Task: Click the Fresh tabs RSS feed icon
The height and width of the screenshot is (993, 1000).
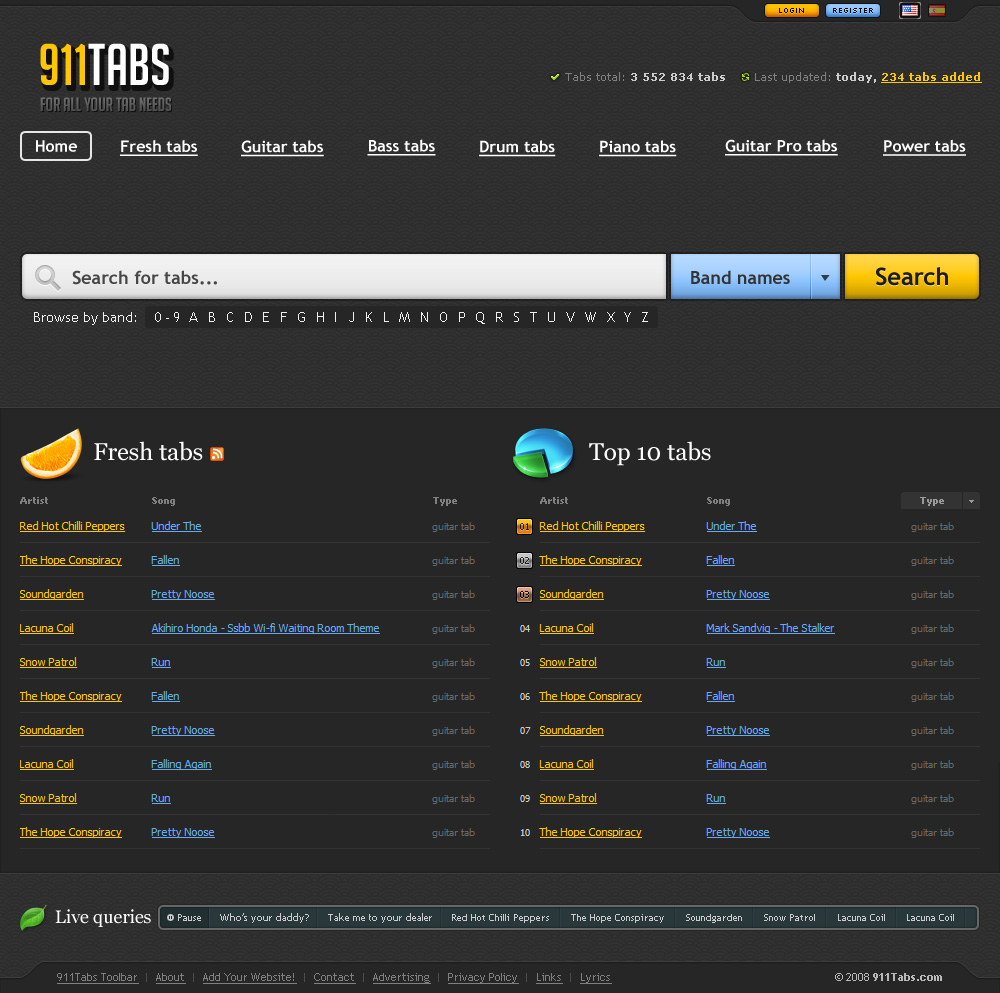Action: [217, 453]
